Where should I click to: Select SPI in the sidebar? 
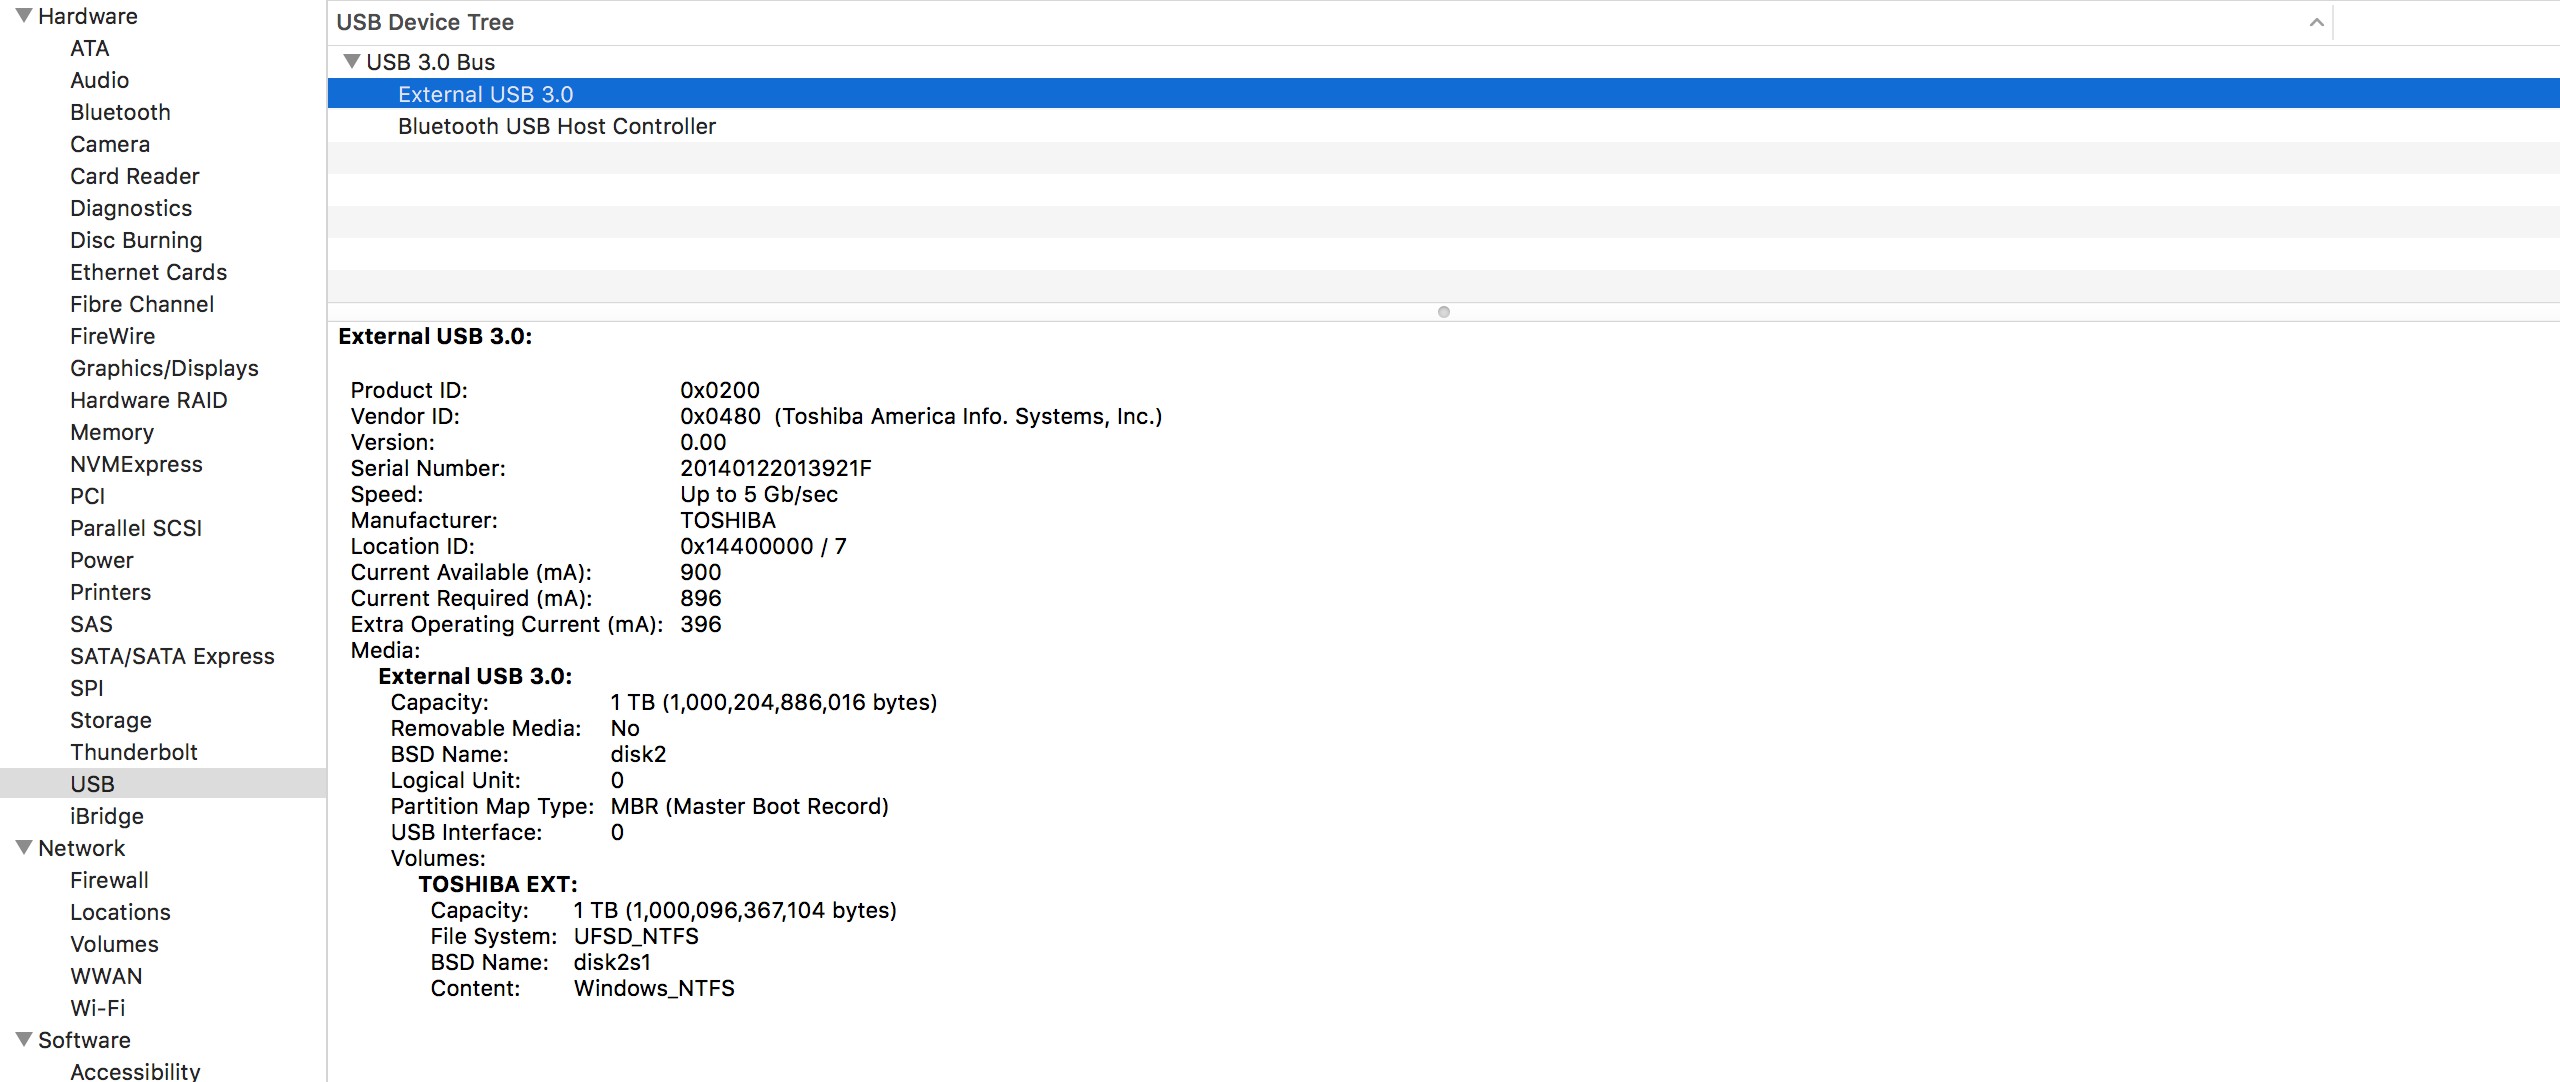(87, 688)
